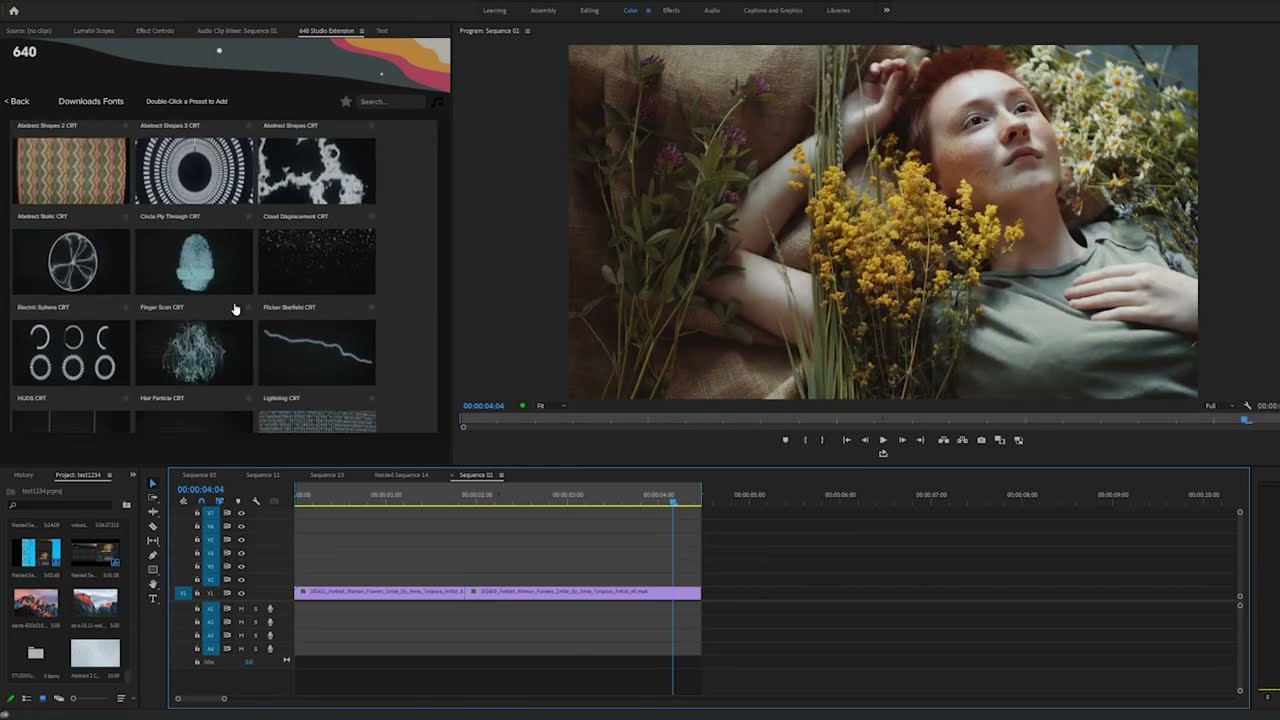
Task: Pick the Hand tool
Action: pos(153,584)
